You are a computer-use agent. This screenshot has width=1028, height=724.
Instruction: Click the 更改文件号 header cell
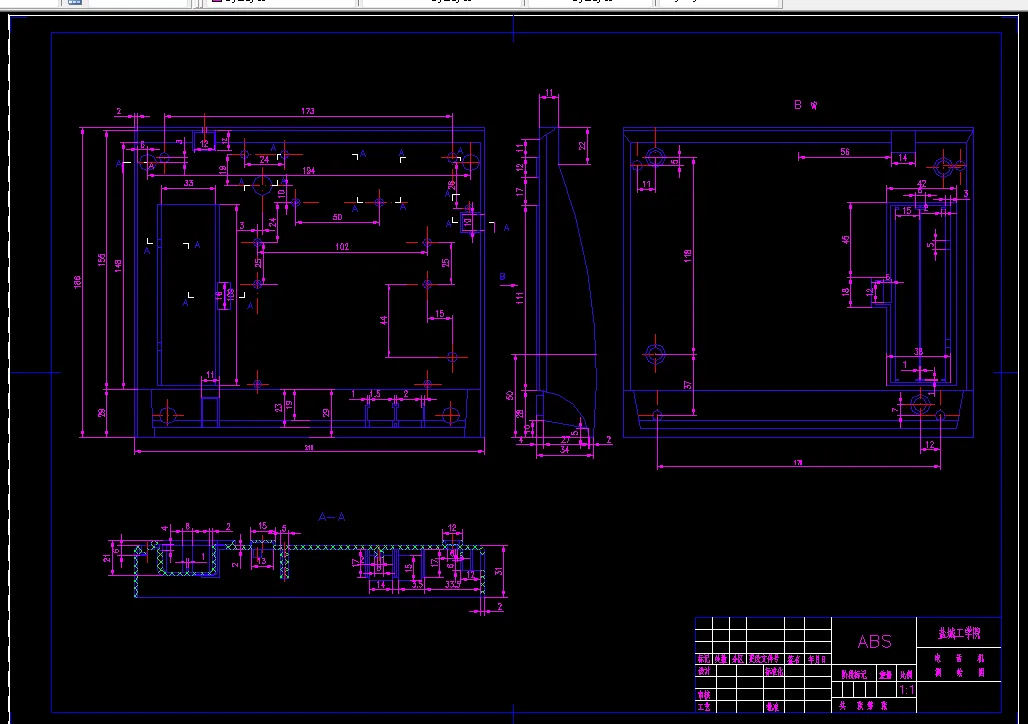pos(764,659)
